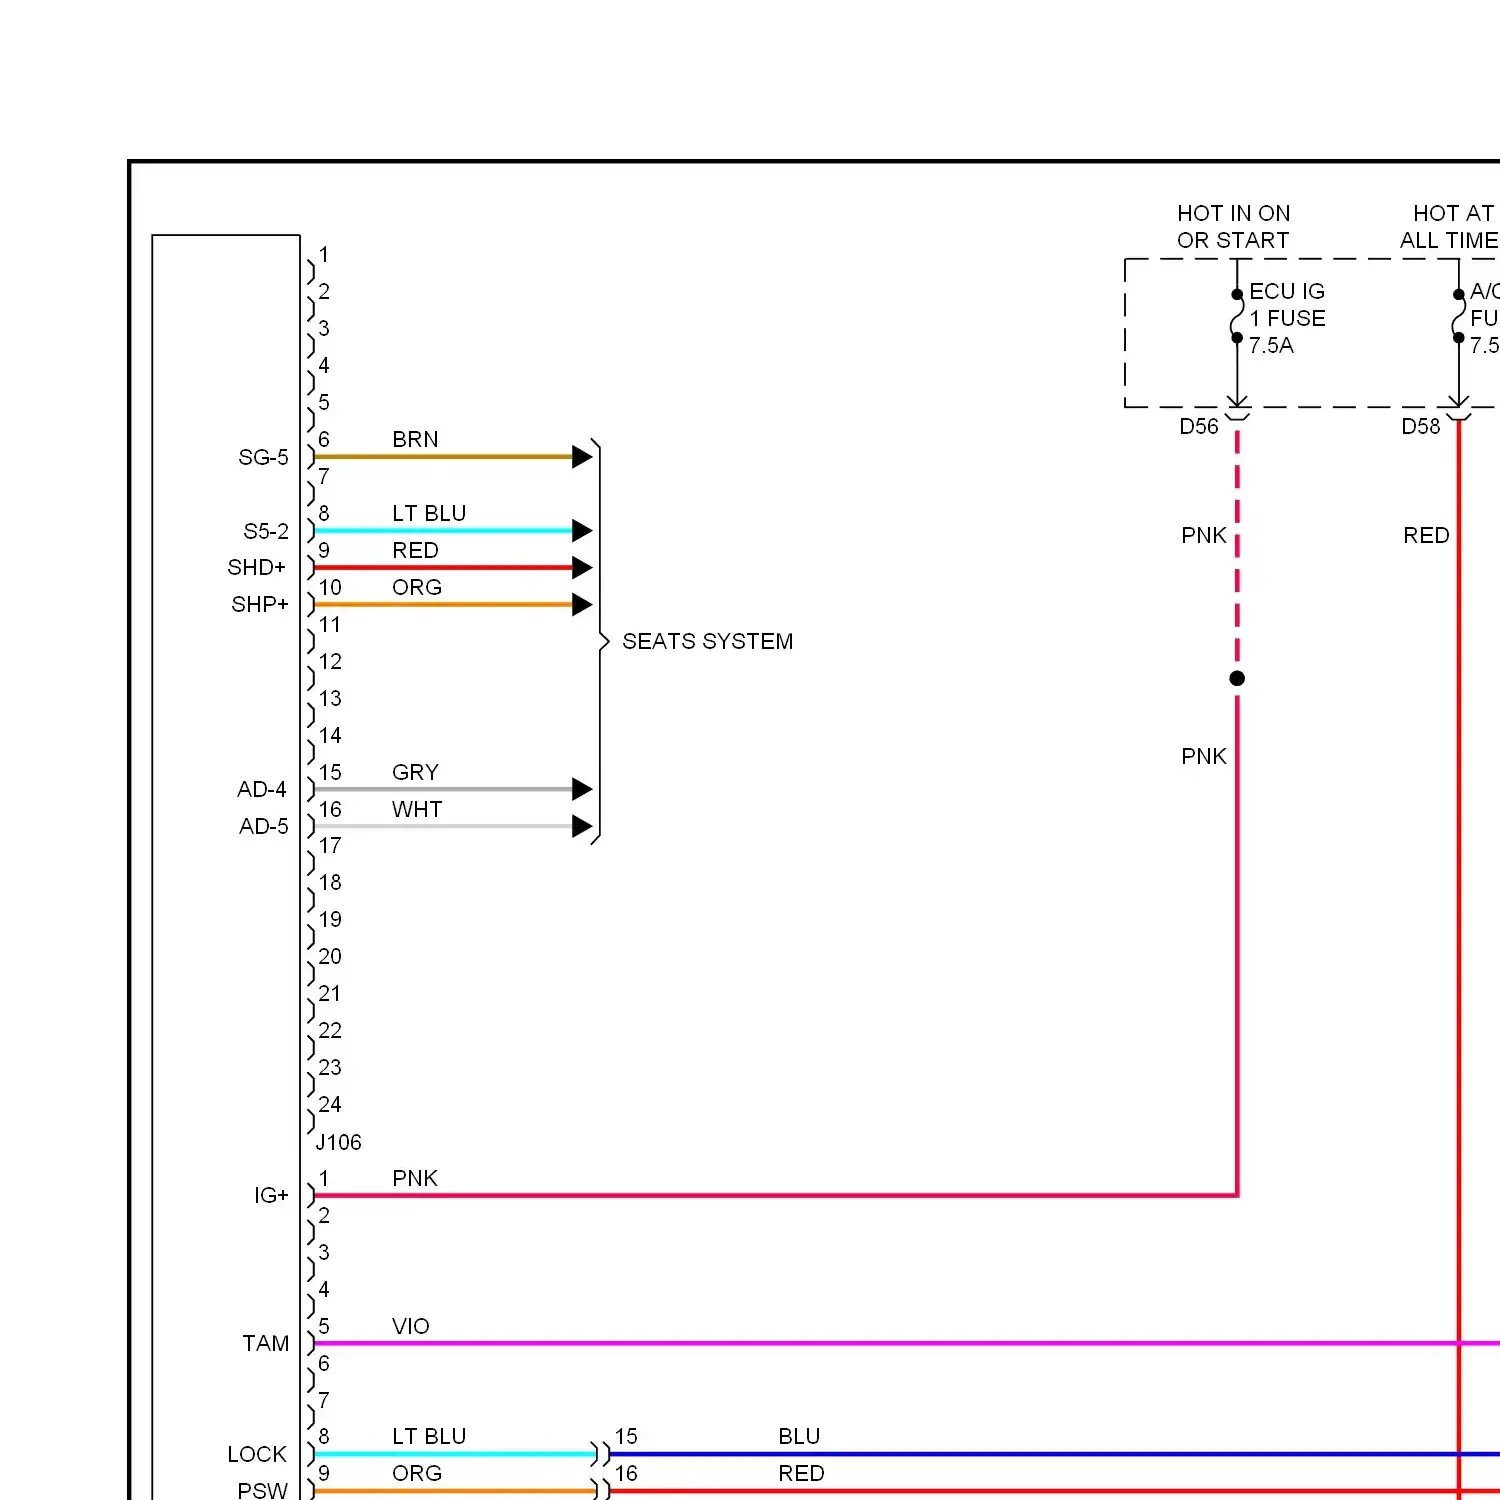
Task: Click pin number 24 label
Action: [330, 1104]
